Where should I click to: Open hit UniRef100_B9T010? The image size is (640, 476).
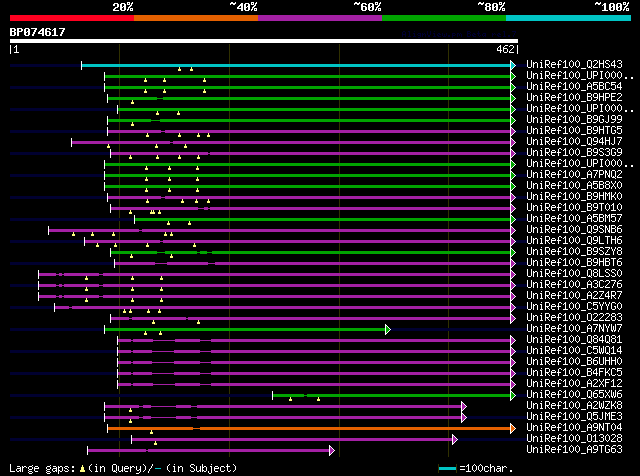click(574, 208)
